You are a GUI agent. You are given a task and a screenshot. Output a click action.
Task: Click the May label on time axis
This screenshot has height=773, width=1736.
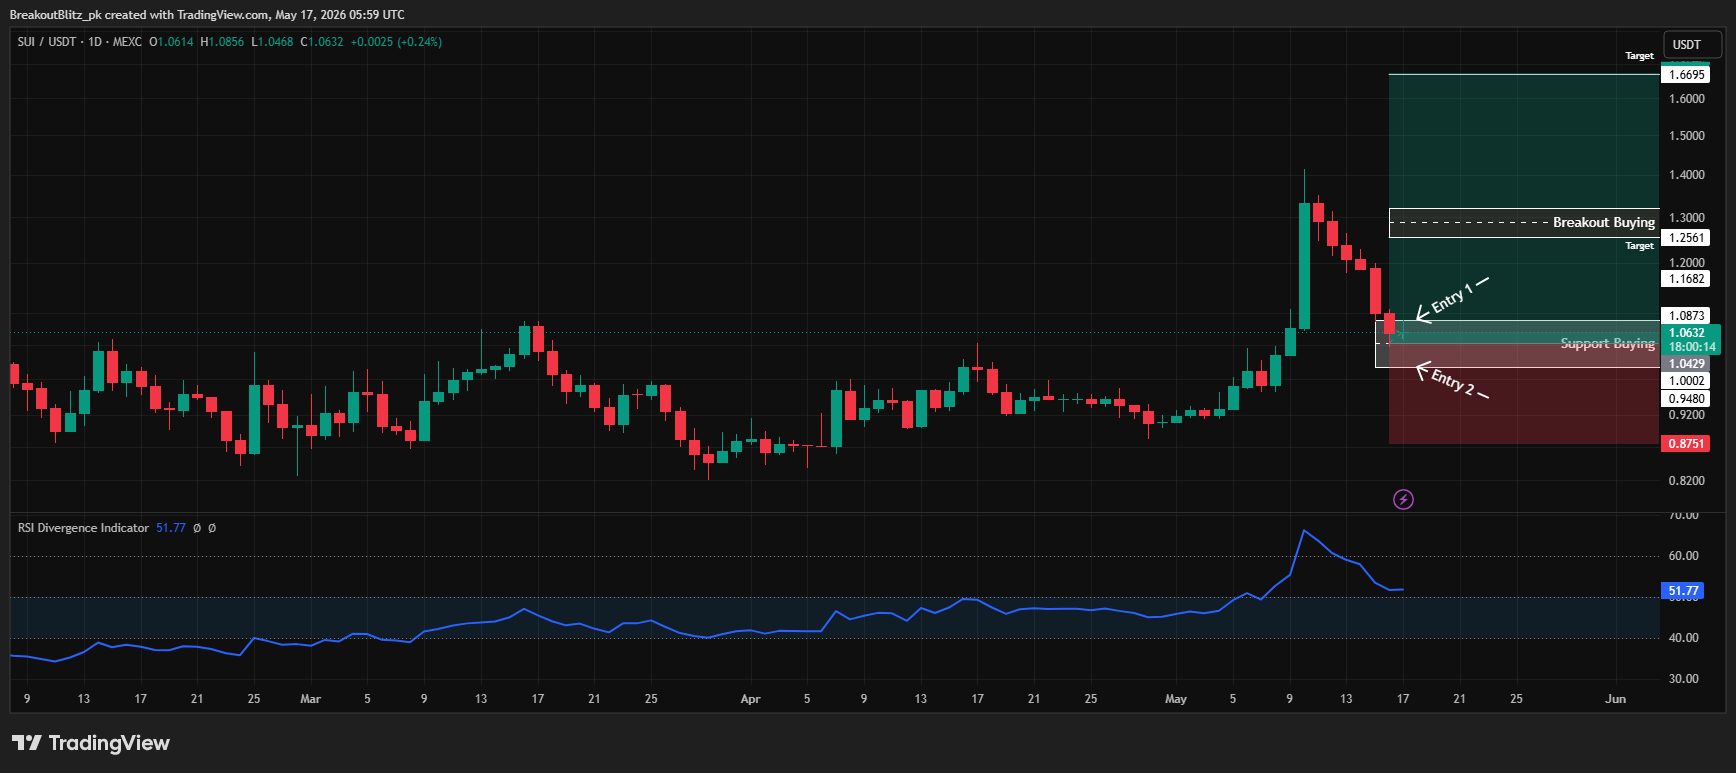[1176, 699]
